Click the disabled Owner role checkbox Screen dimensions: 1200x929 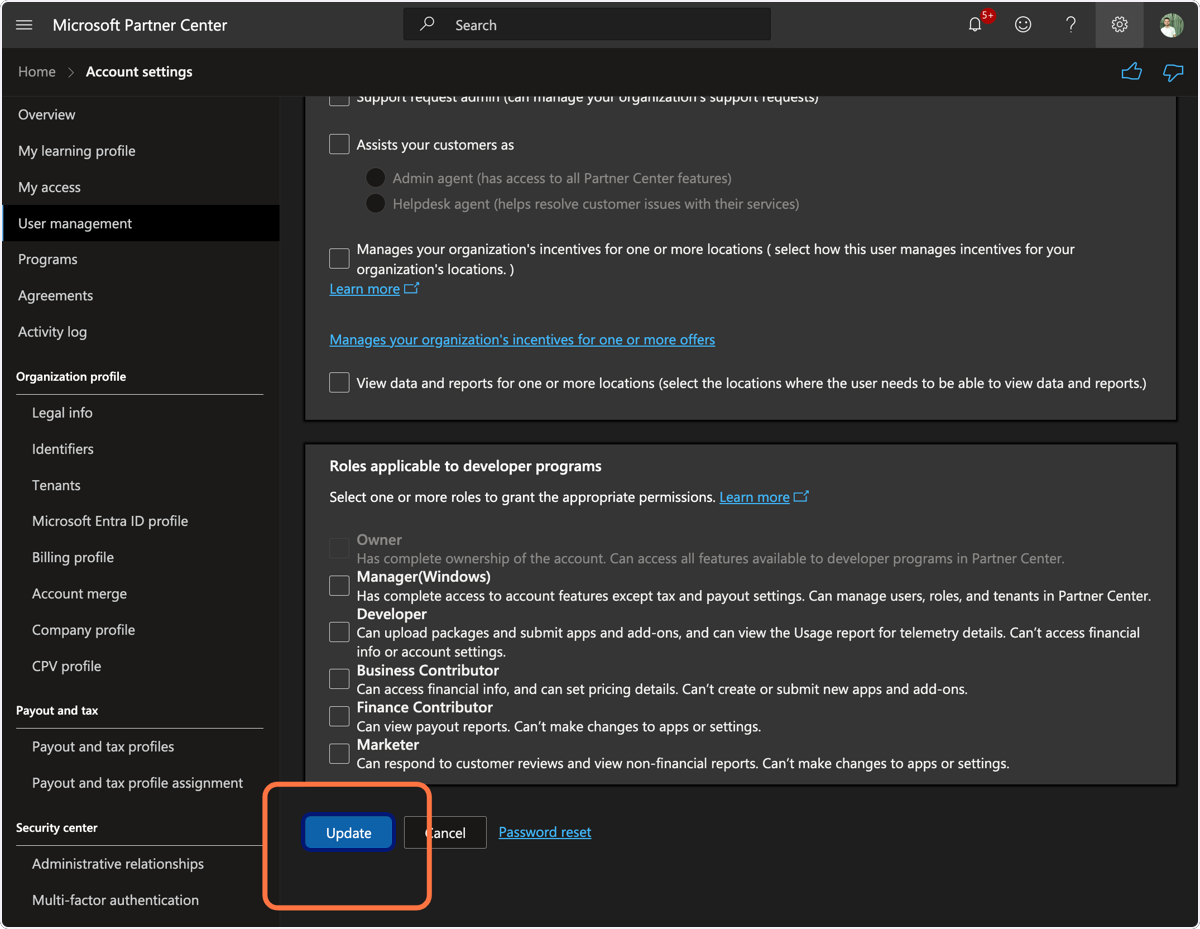tap(339, 548)
